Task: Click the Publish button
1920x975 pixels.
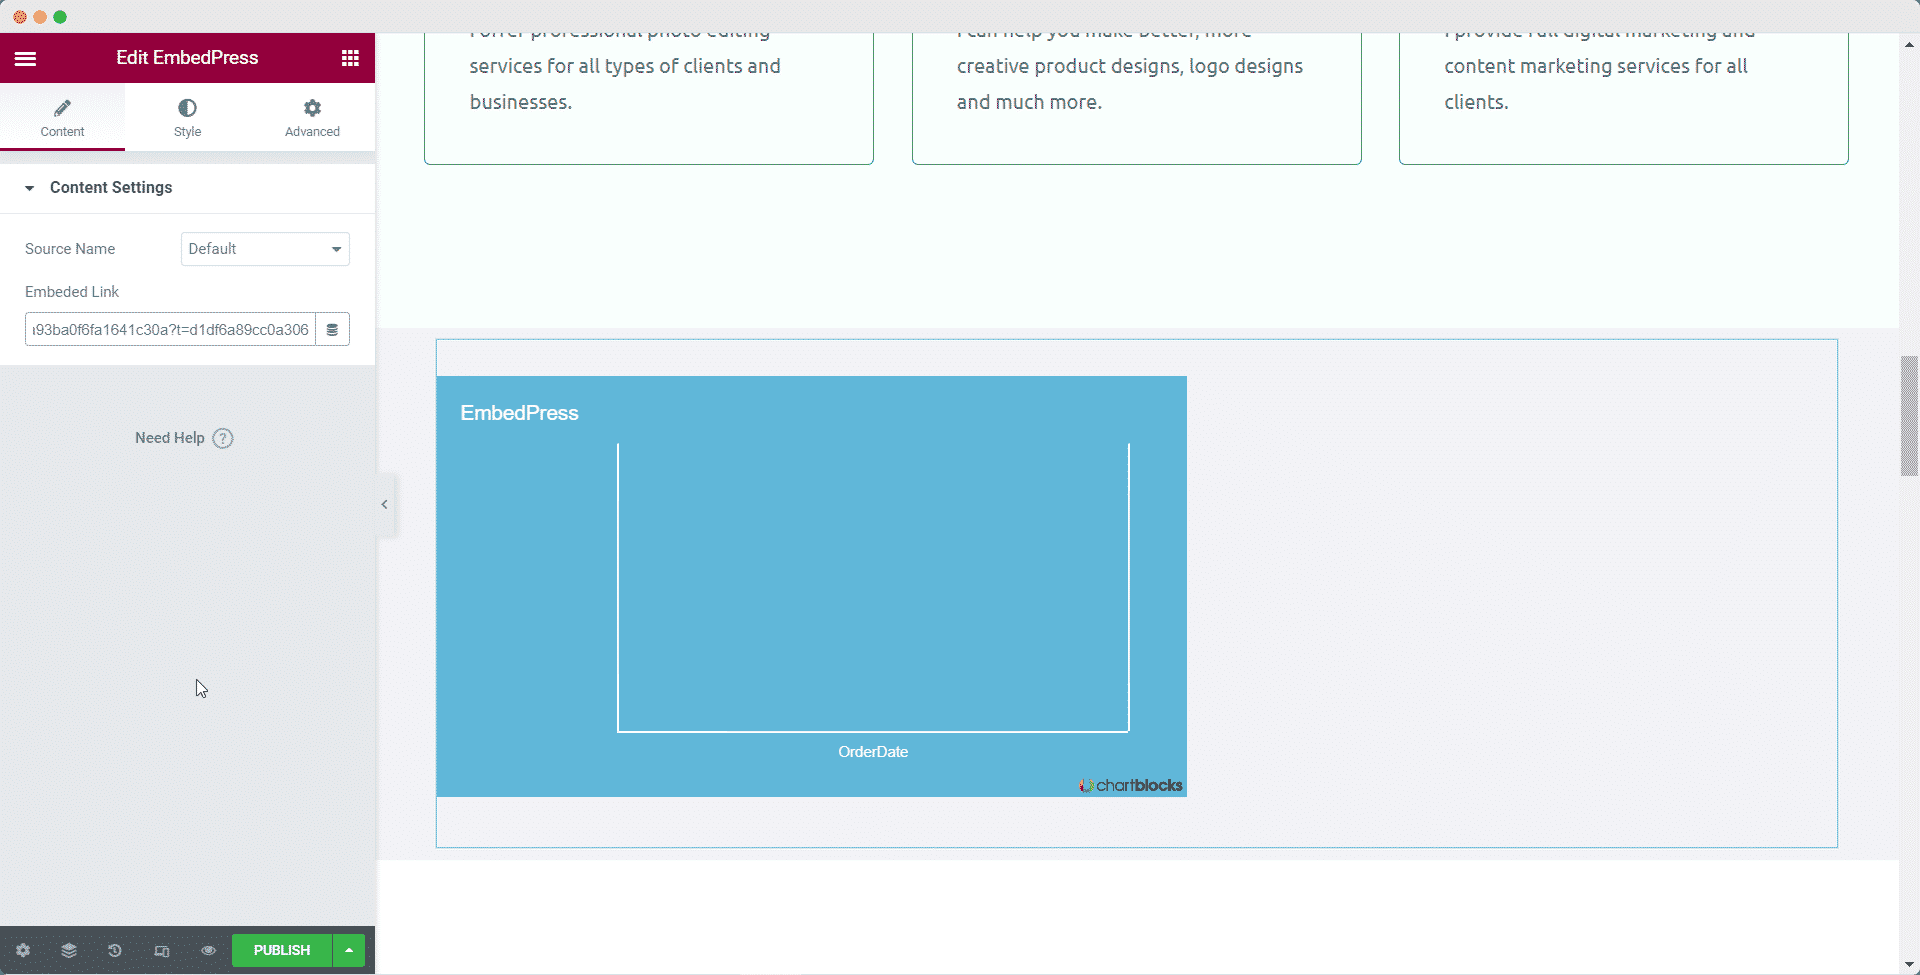Action: point(282,950)
